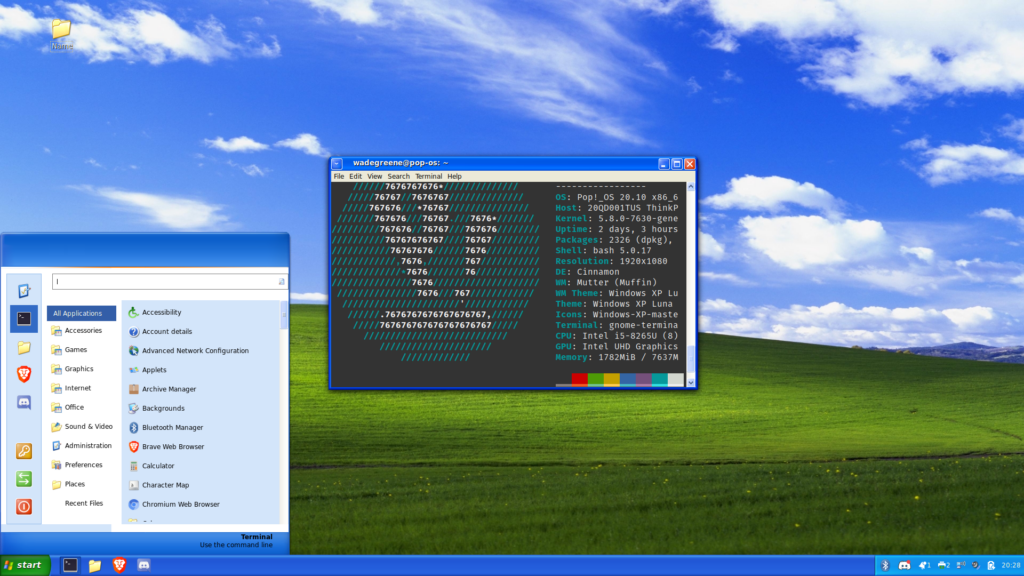Click the Bluetooth tray icon
1024x576 pixels.
(885, 566)
